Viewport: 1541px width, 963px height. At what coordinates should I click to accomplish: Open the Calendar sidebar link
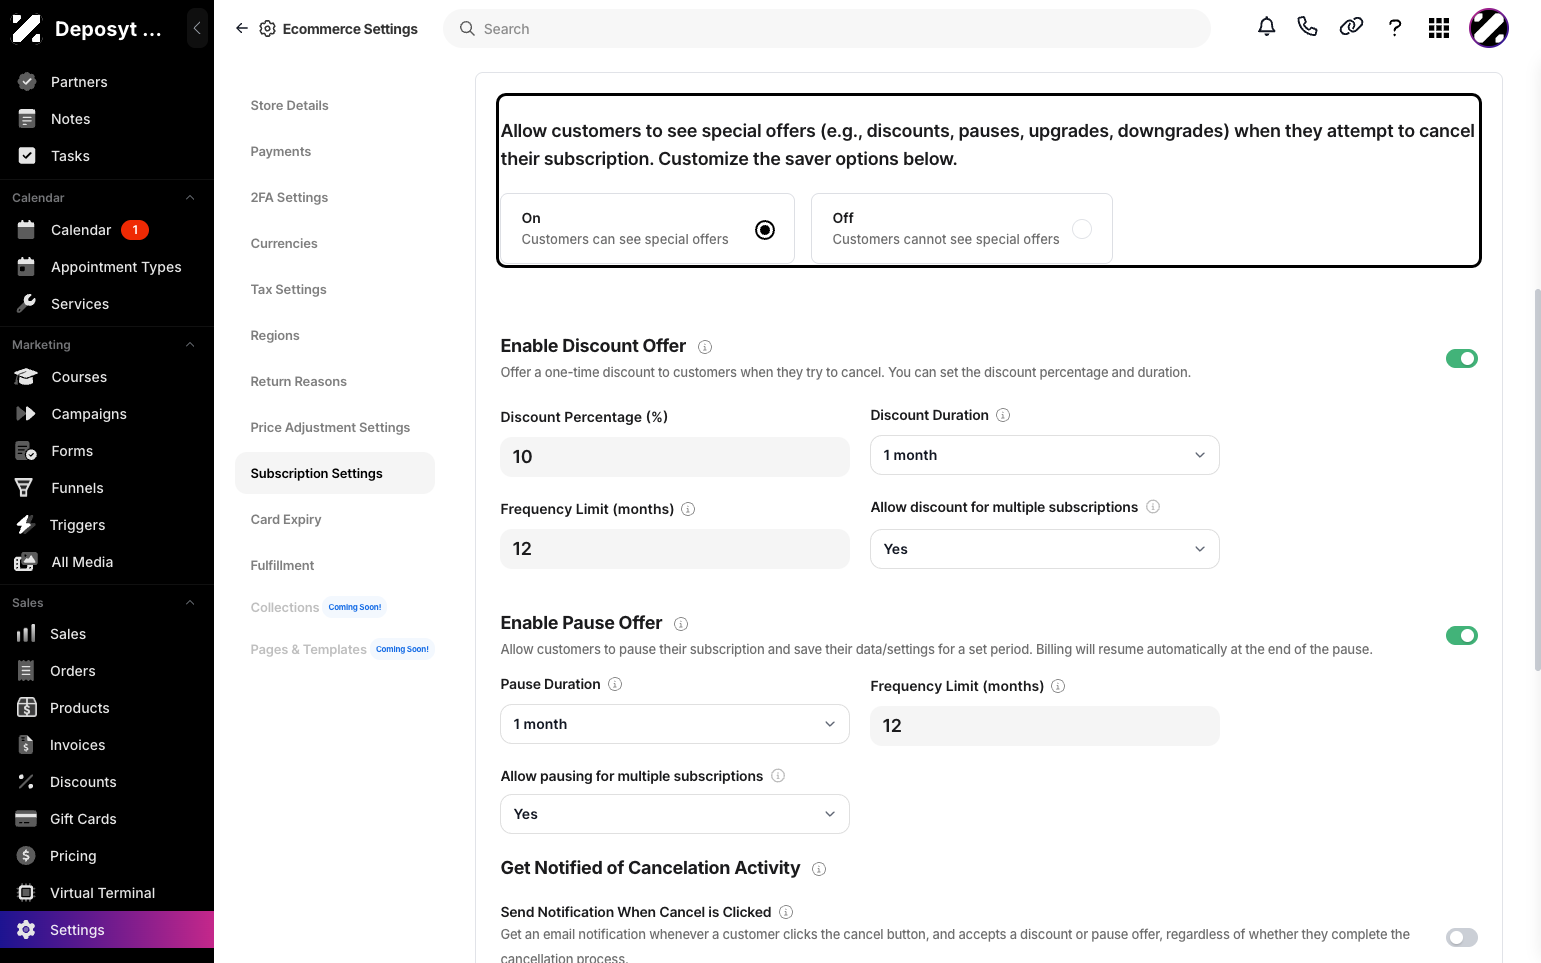click(x=107, y=230)
